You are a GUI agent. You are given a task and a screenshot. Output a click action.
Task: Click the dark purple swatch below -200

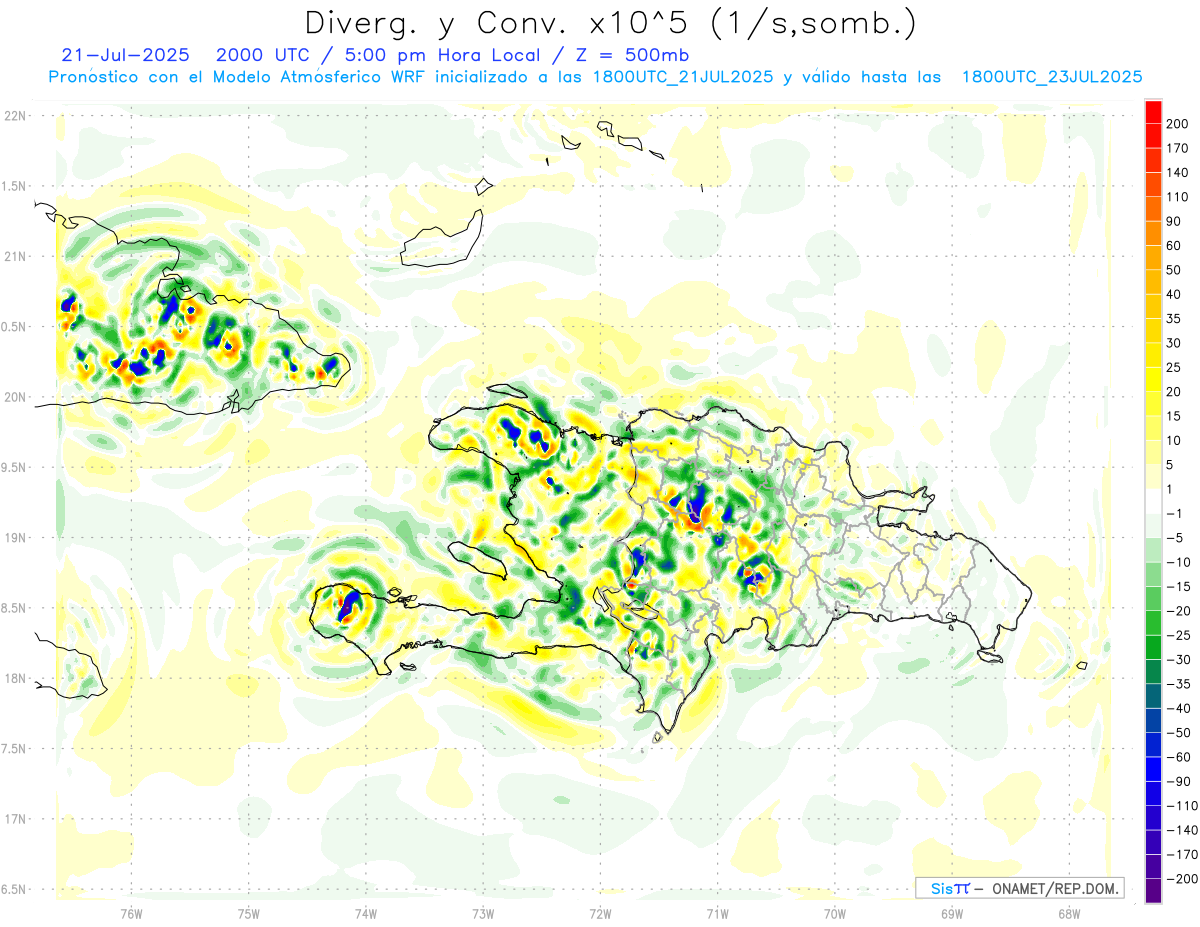click(1153, 890)
